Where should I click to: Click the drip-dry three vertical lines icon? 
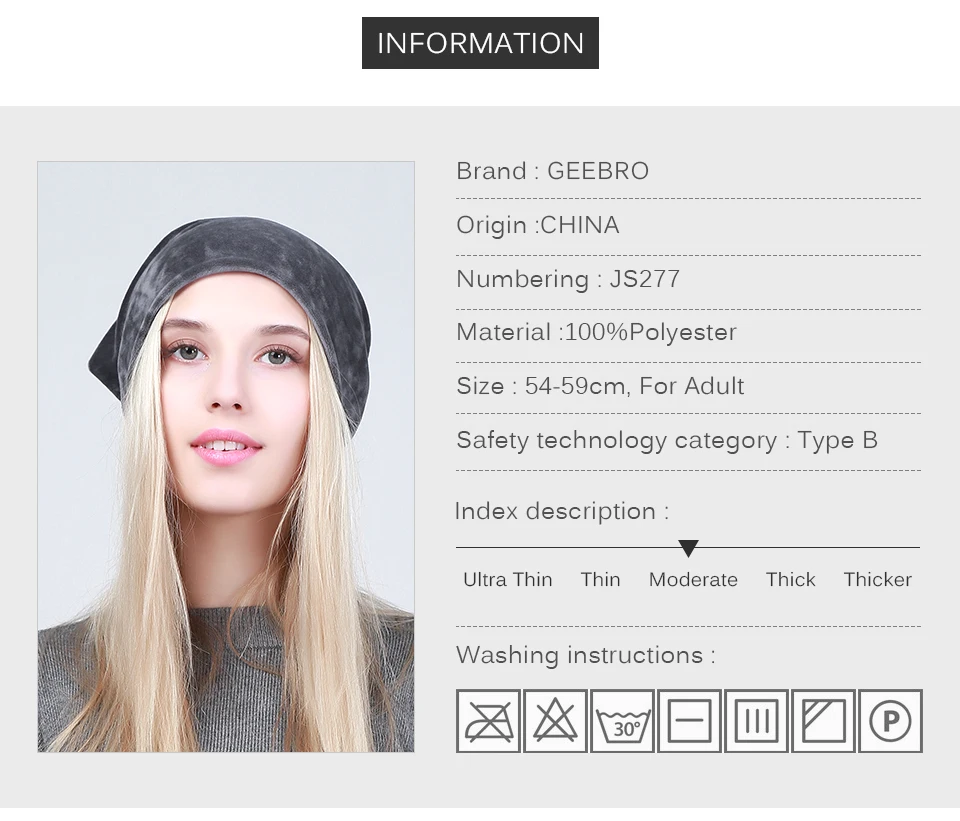point(756,721)
